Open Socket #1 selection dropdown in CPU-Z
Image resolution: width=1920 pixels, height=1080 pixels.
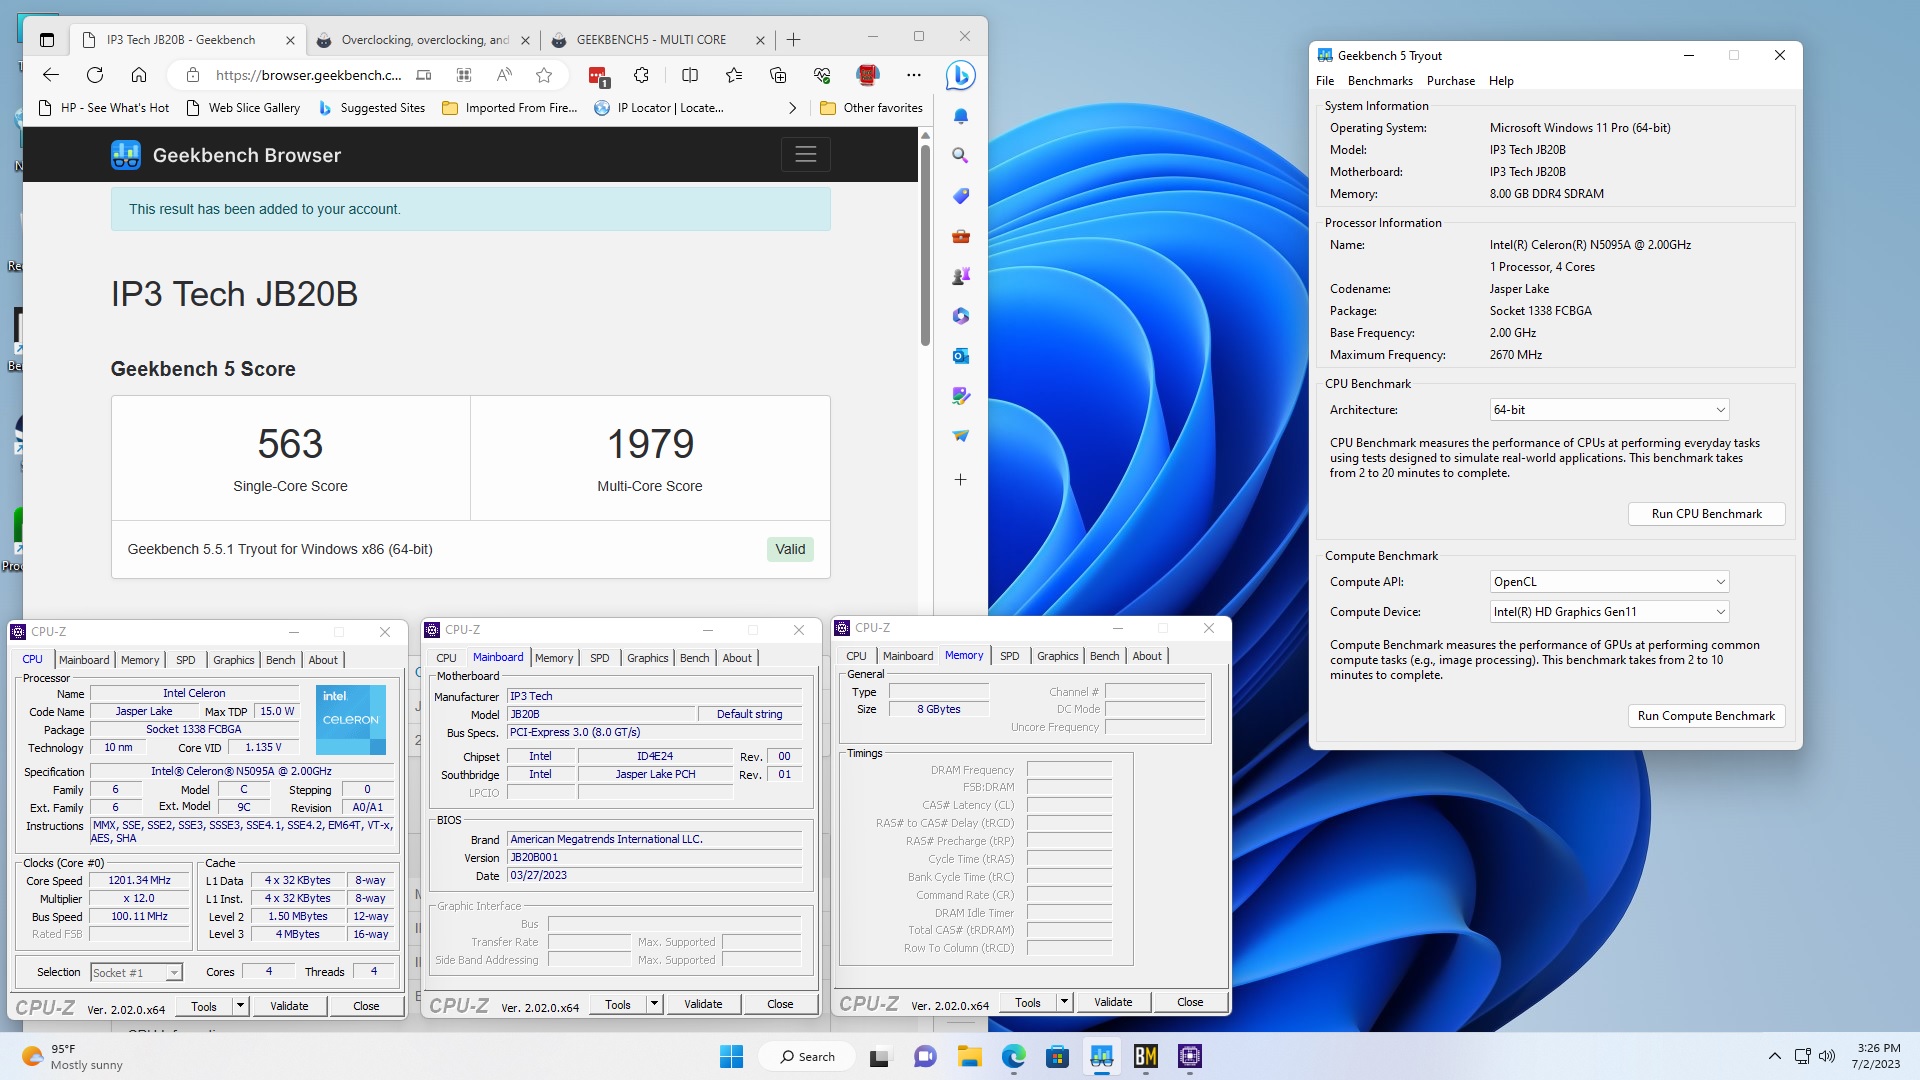pos(136,973)
